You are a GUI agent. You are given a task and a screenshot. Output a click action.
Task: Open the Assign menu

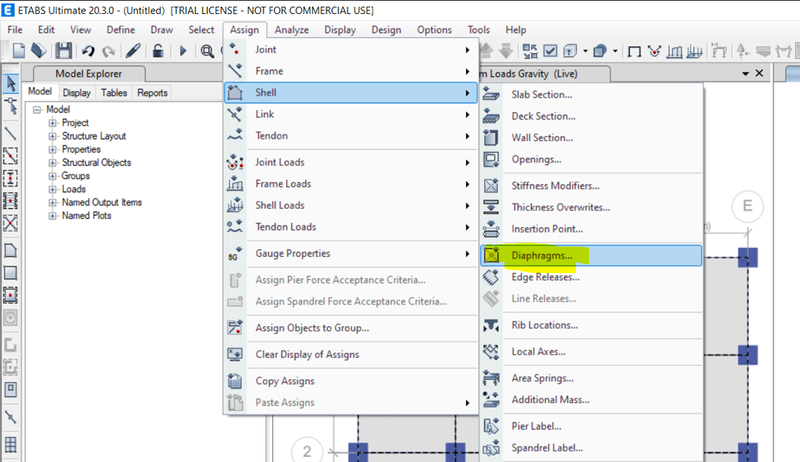(x=244, y=30)
